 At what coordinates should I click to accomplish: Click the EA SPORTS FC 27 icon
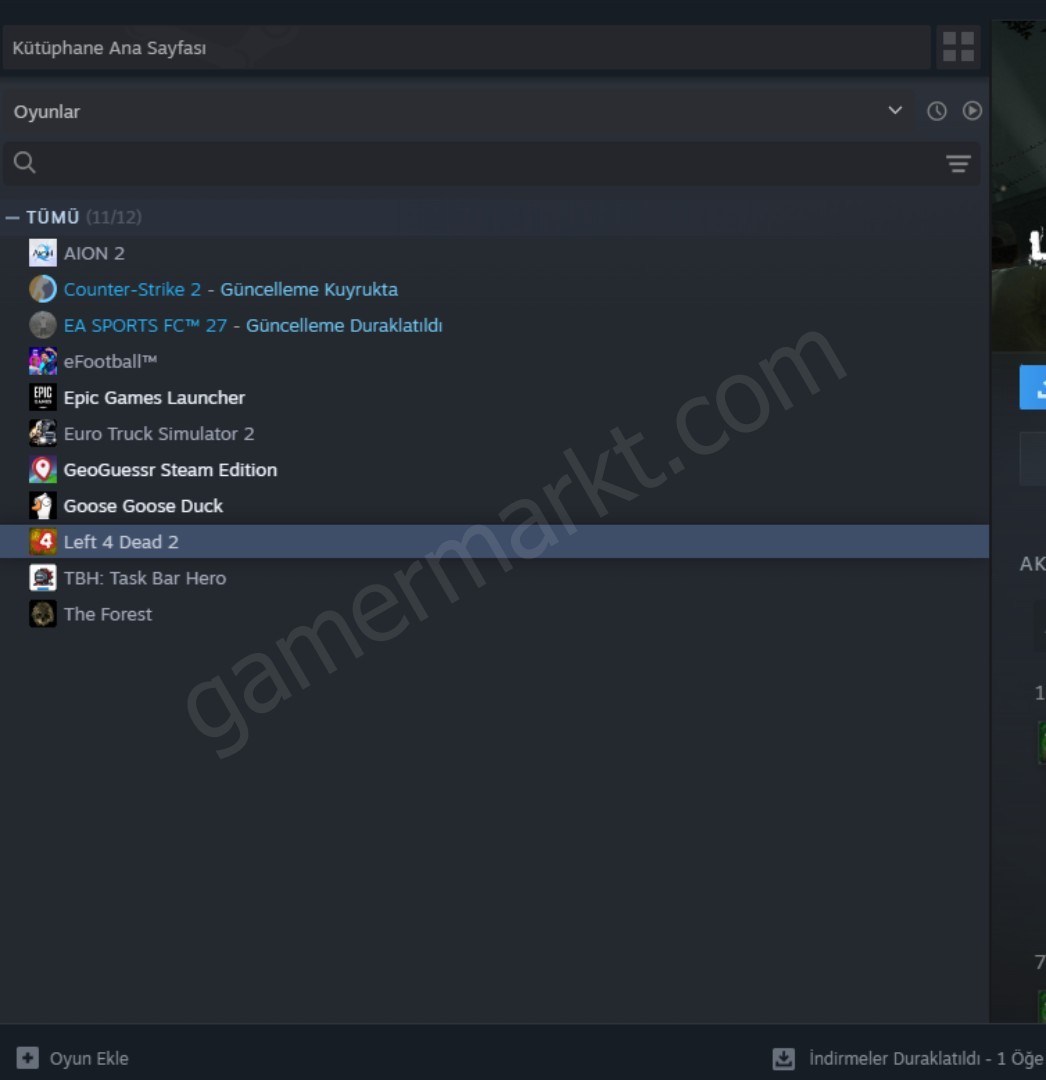click(x=43, y=325)
